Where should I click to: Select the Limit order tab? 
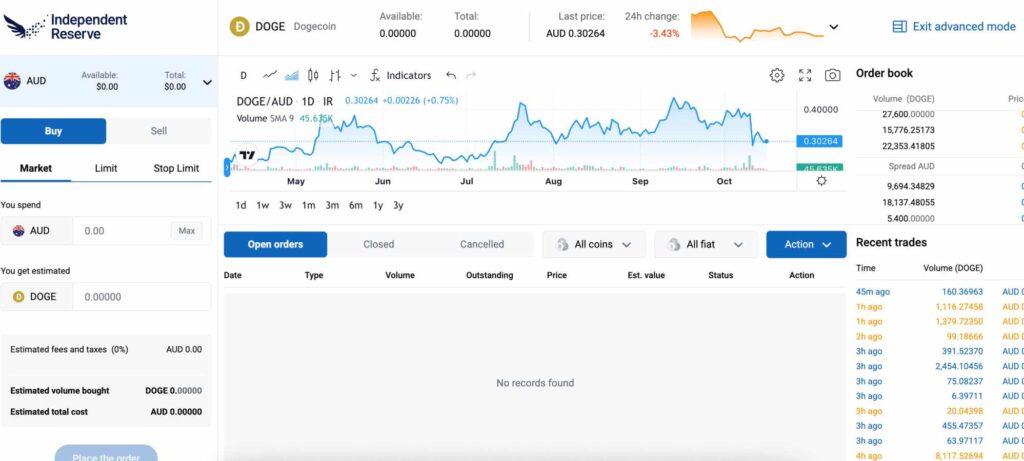coord(106,168)
